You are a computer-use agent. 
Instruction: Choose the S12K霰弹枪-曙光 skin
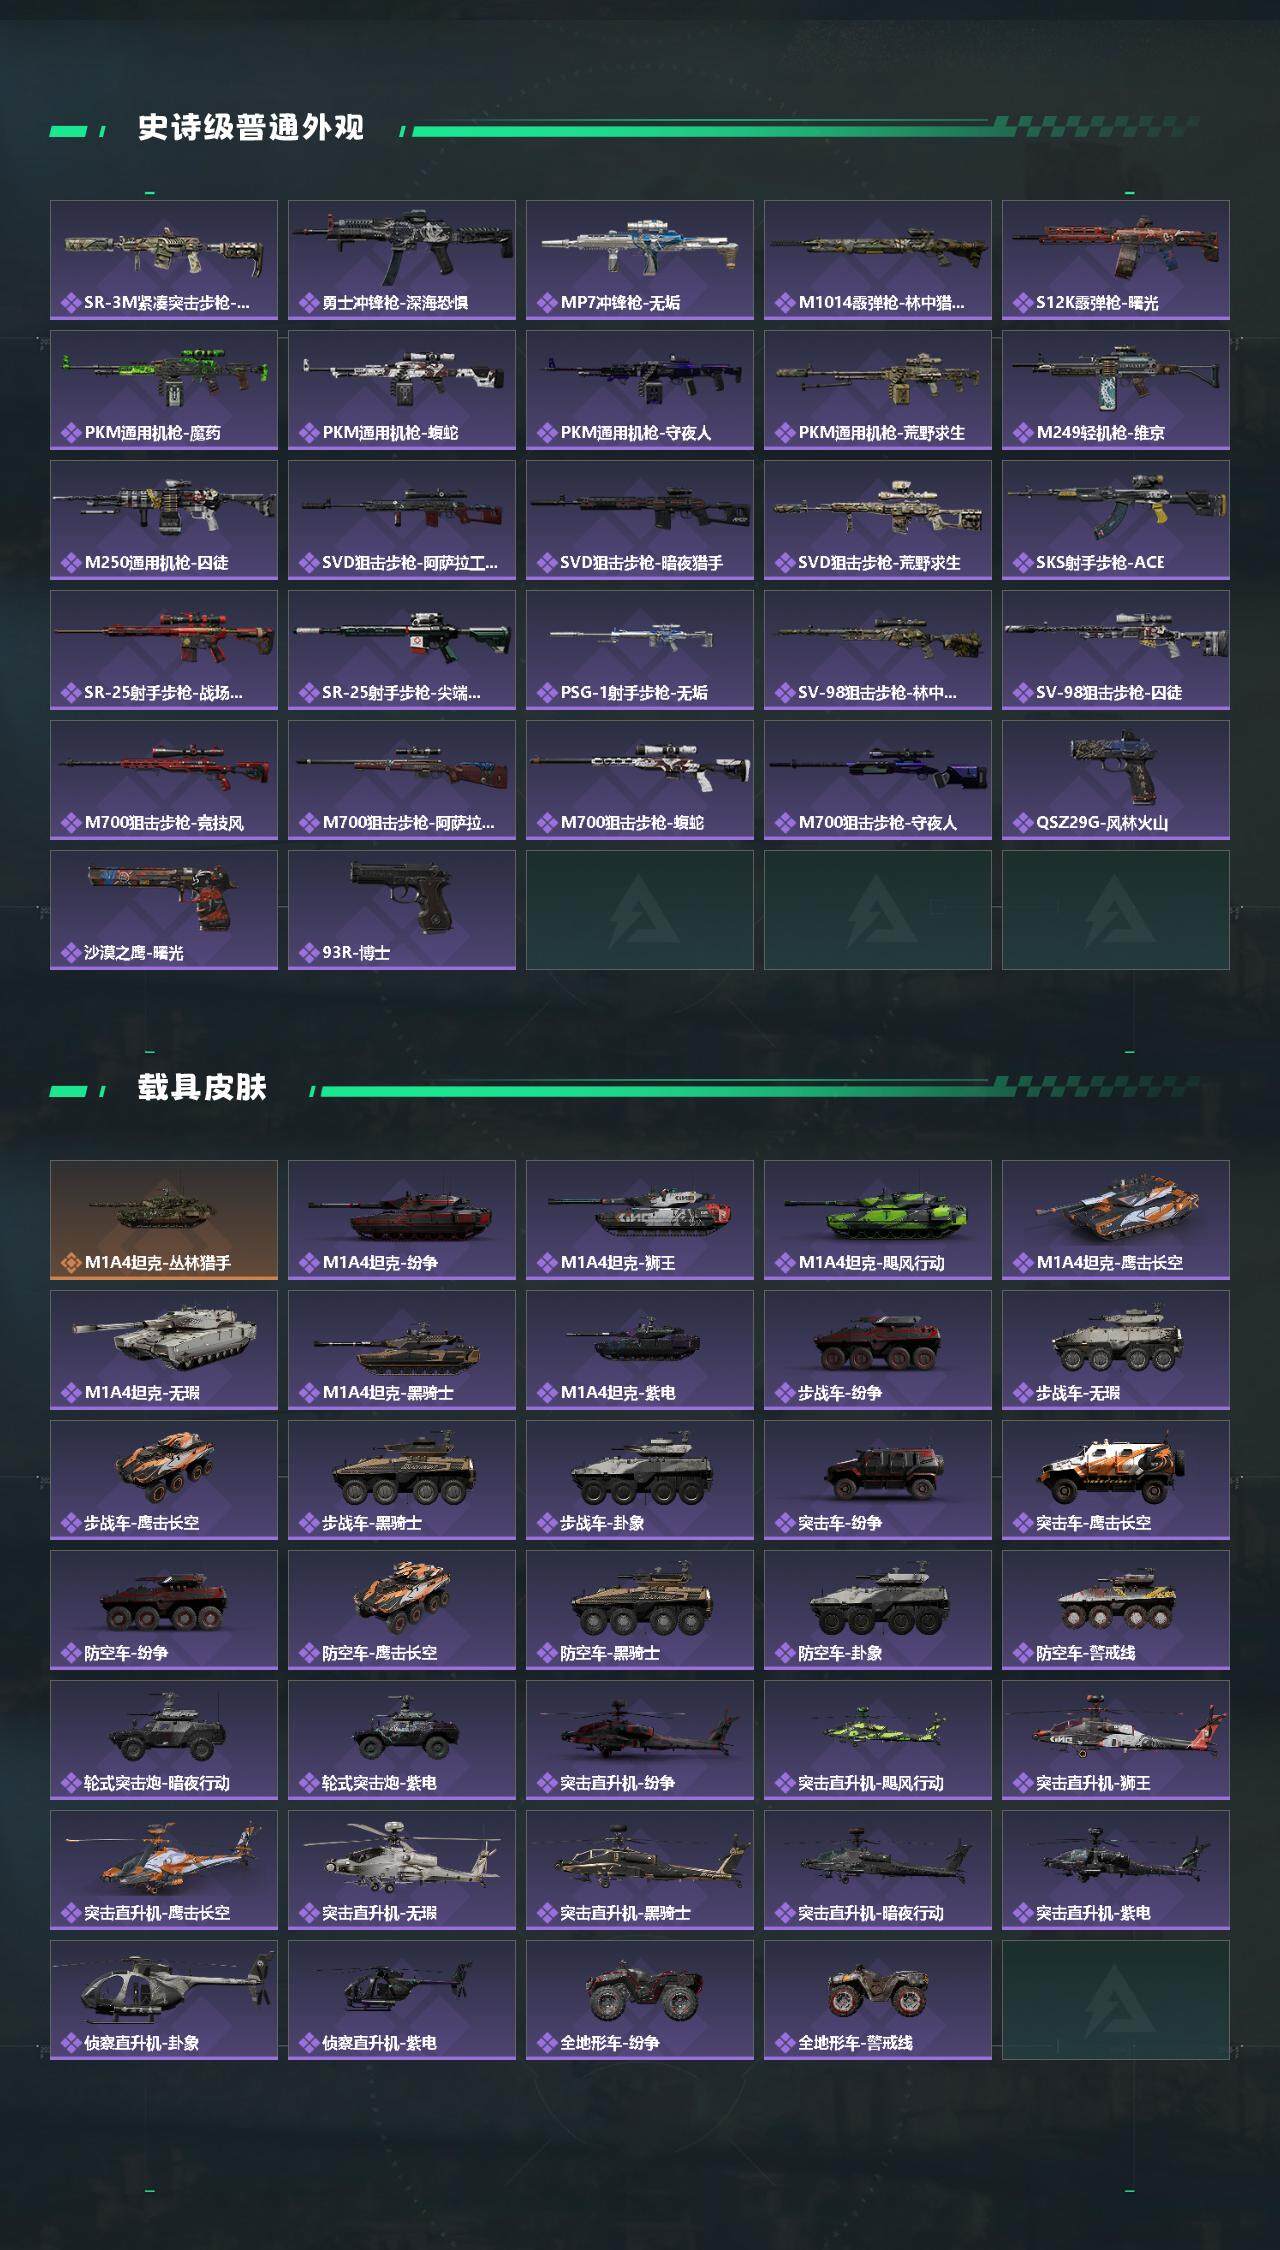pos(1116,260)
